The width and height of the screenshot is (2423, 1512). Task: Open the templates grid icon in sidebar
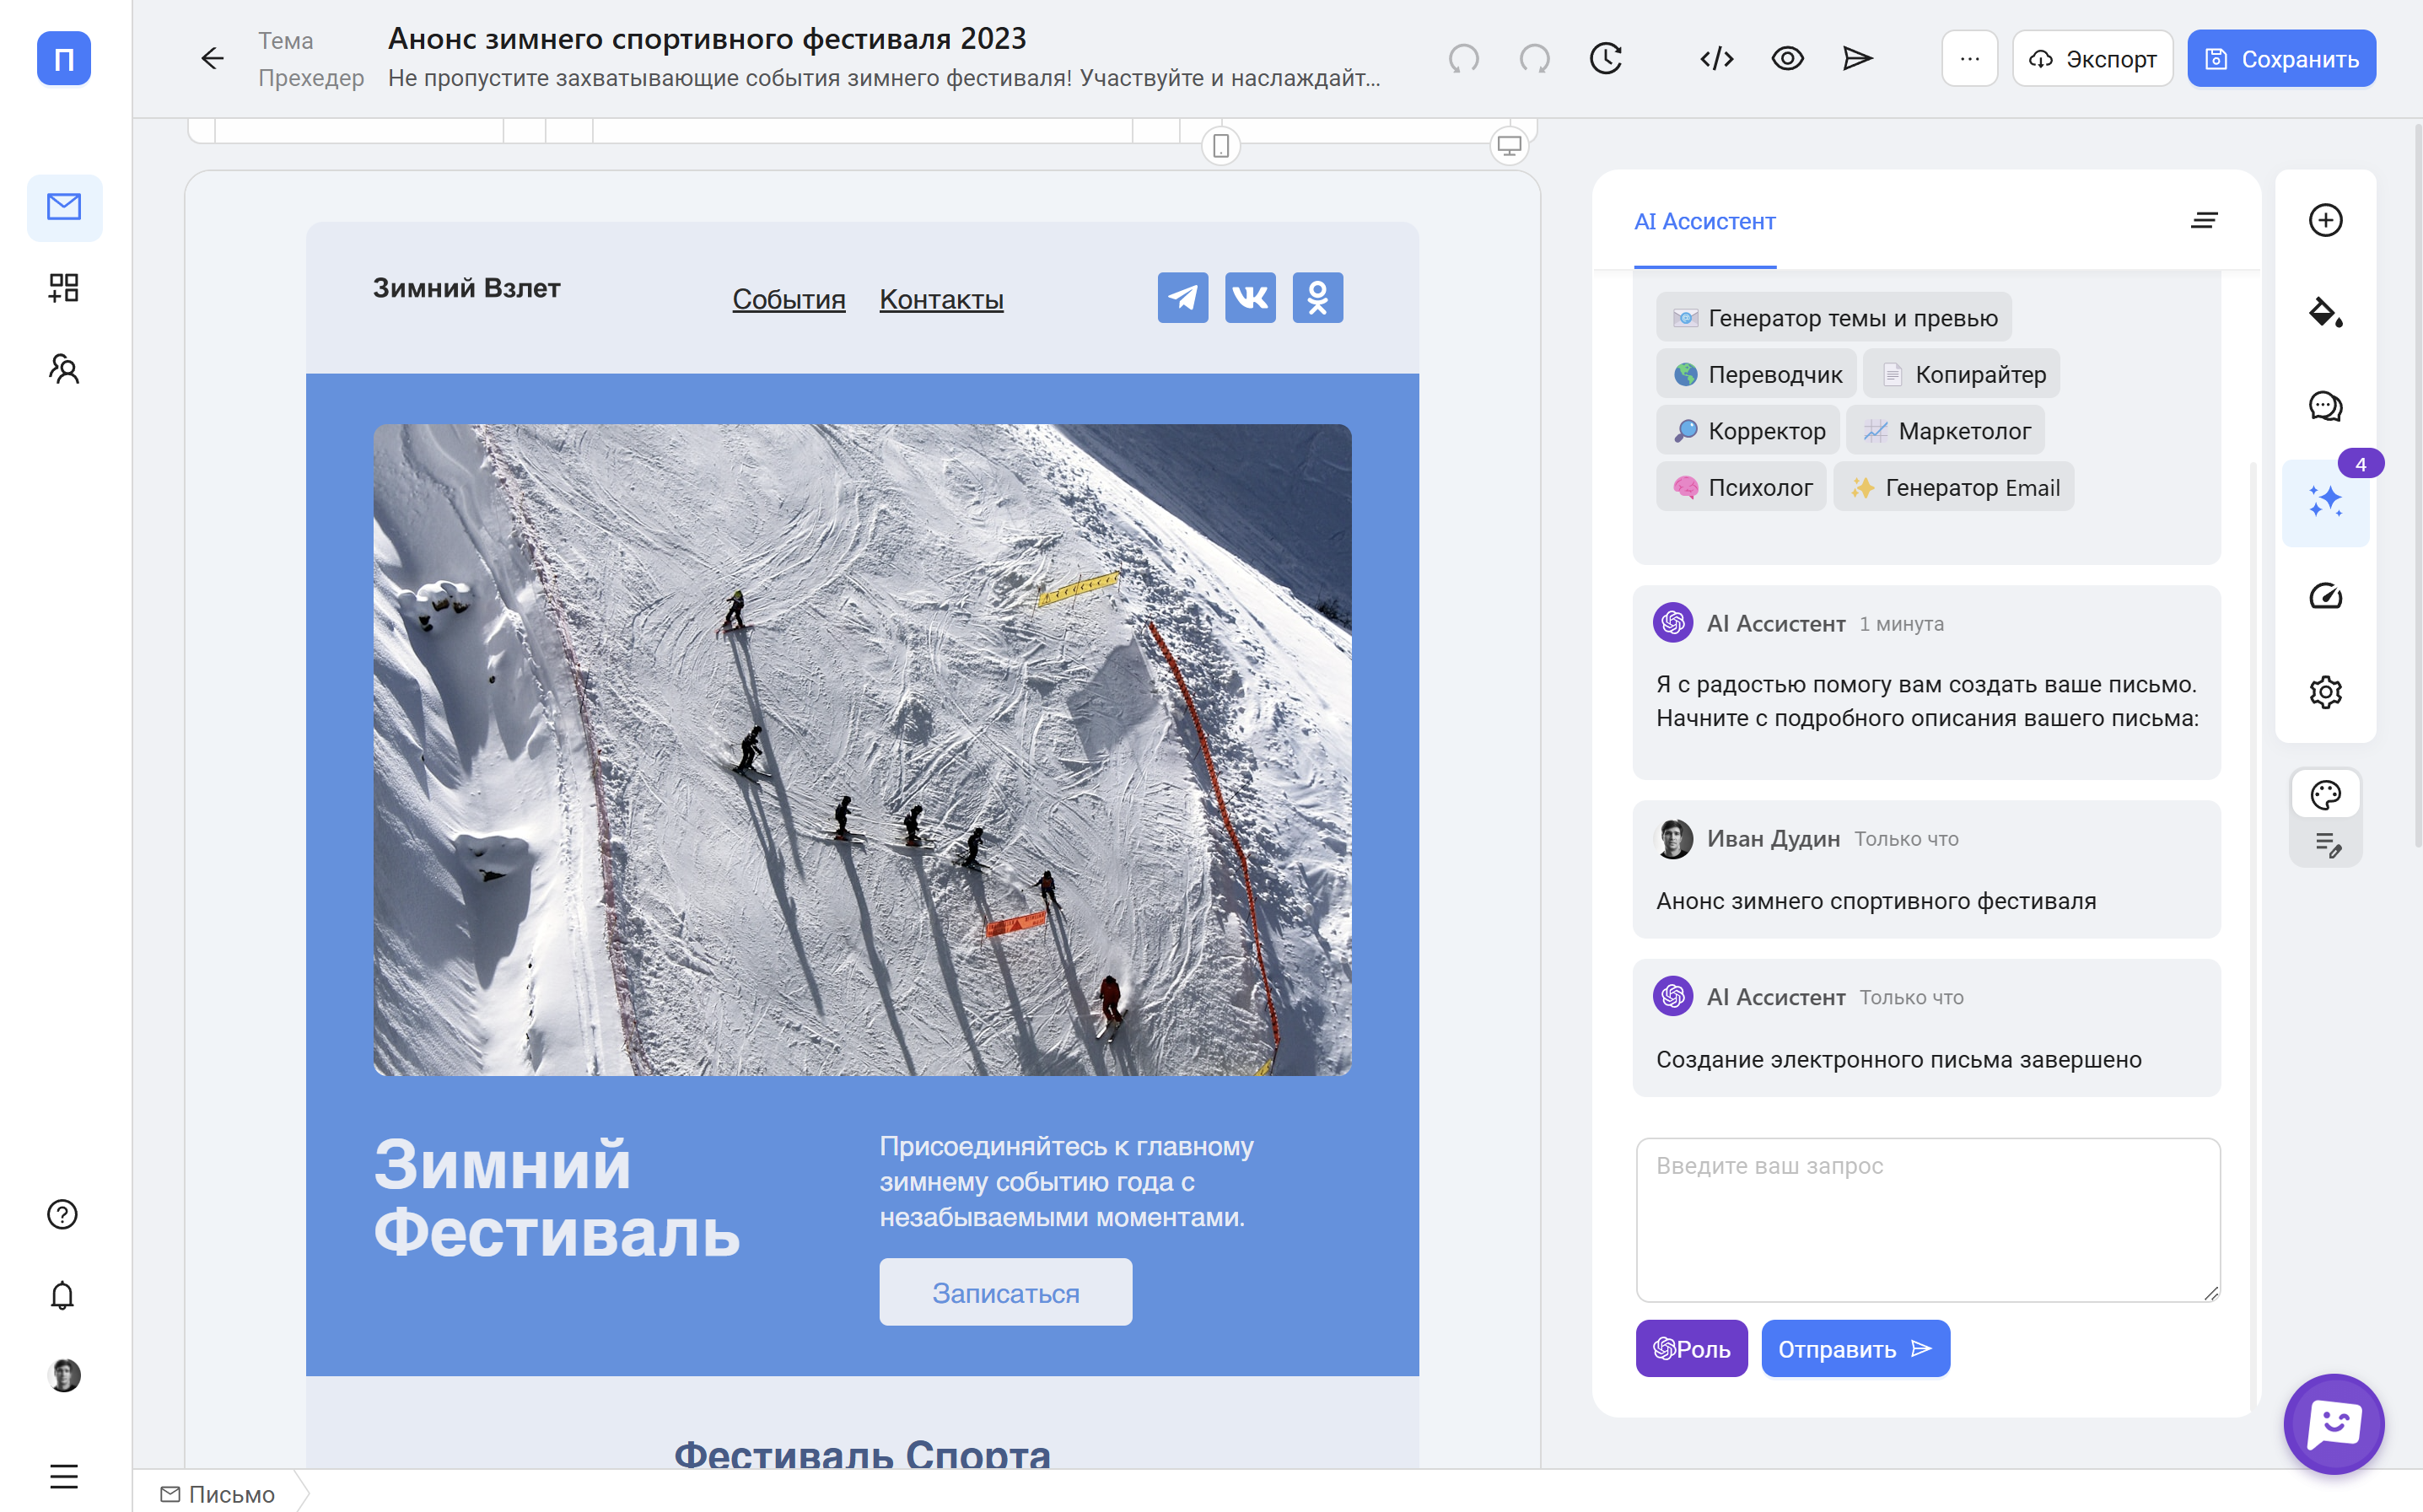click(64, 288)
